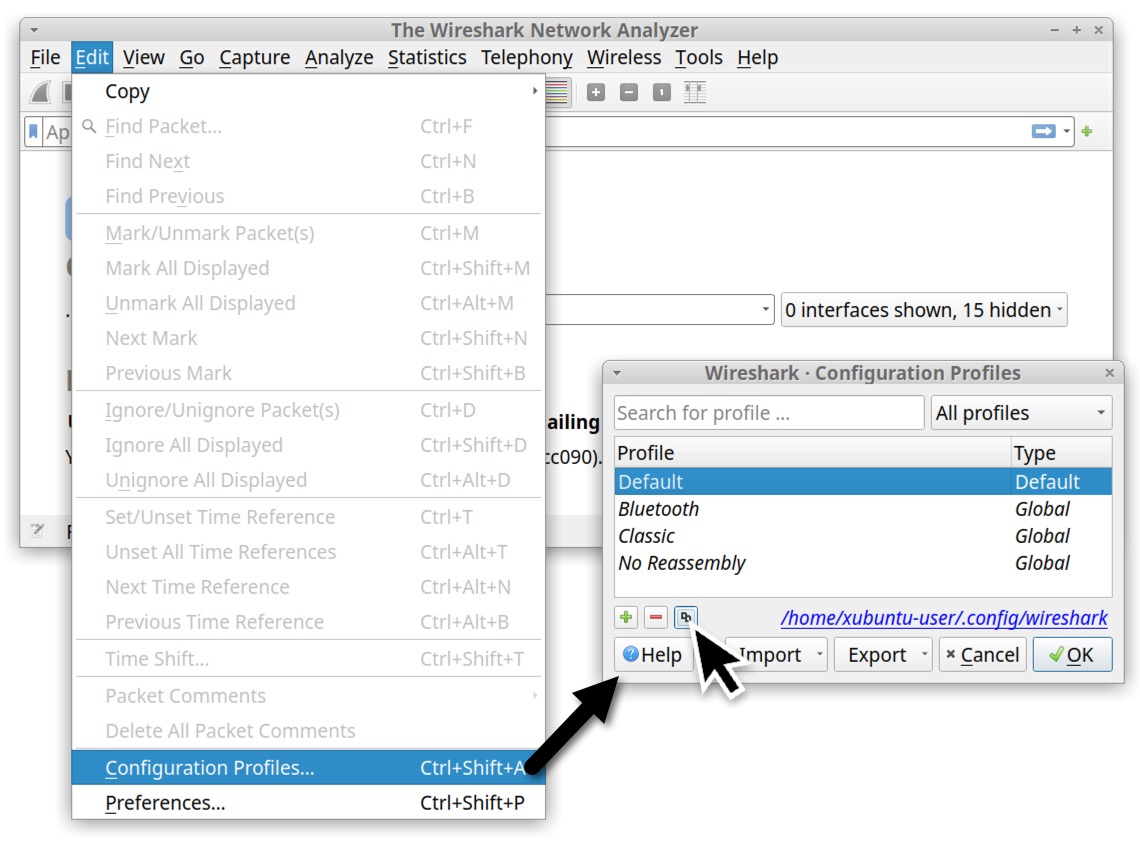Click Help button in profiles dialog
1140x841 pixels.
point(652,655)
